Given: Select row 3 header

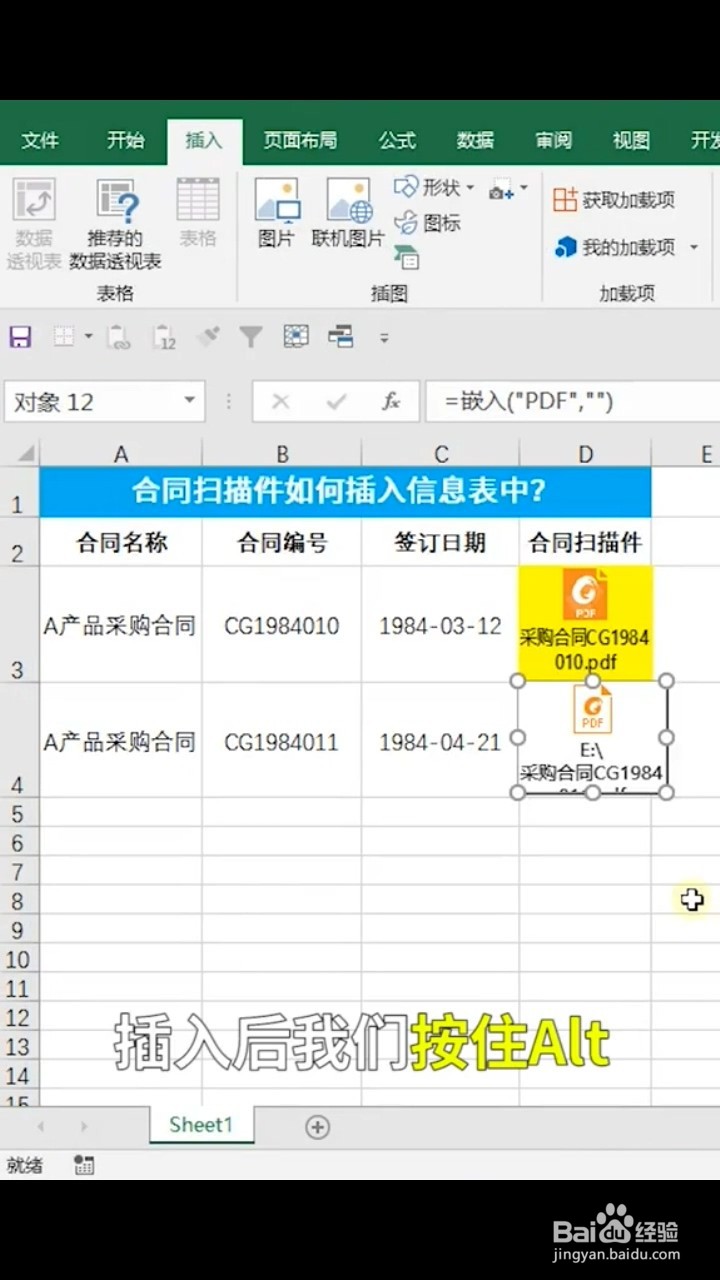Looking at the screenshot, I should [x=19, y=625].
